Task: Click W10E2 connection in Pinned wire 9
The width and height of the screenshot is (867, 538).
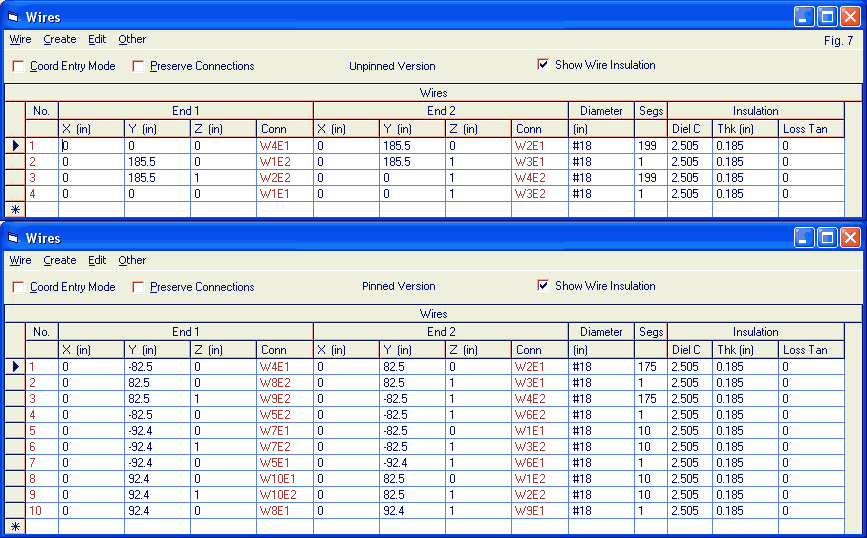Action: [x=285, y=494]
